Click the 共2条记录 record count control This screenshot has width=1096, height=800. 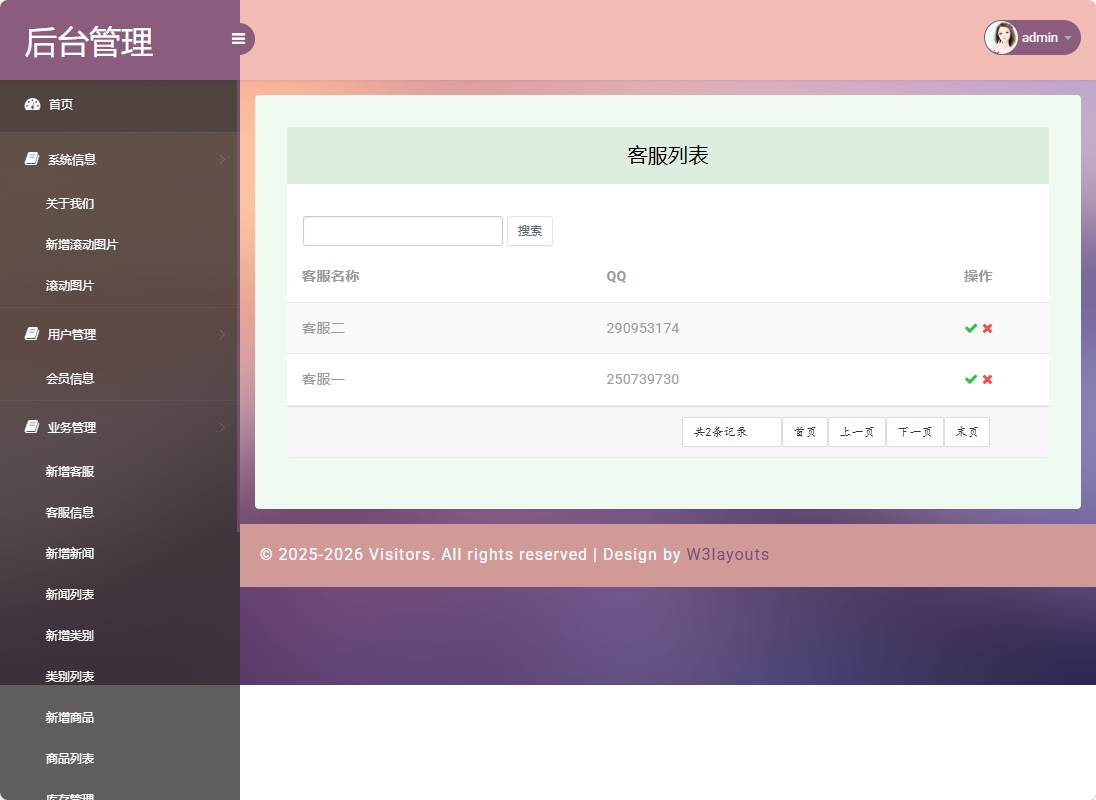(731, 431)
